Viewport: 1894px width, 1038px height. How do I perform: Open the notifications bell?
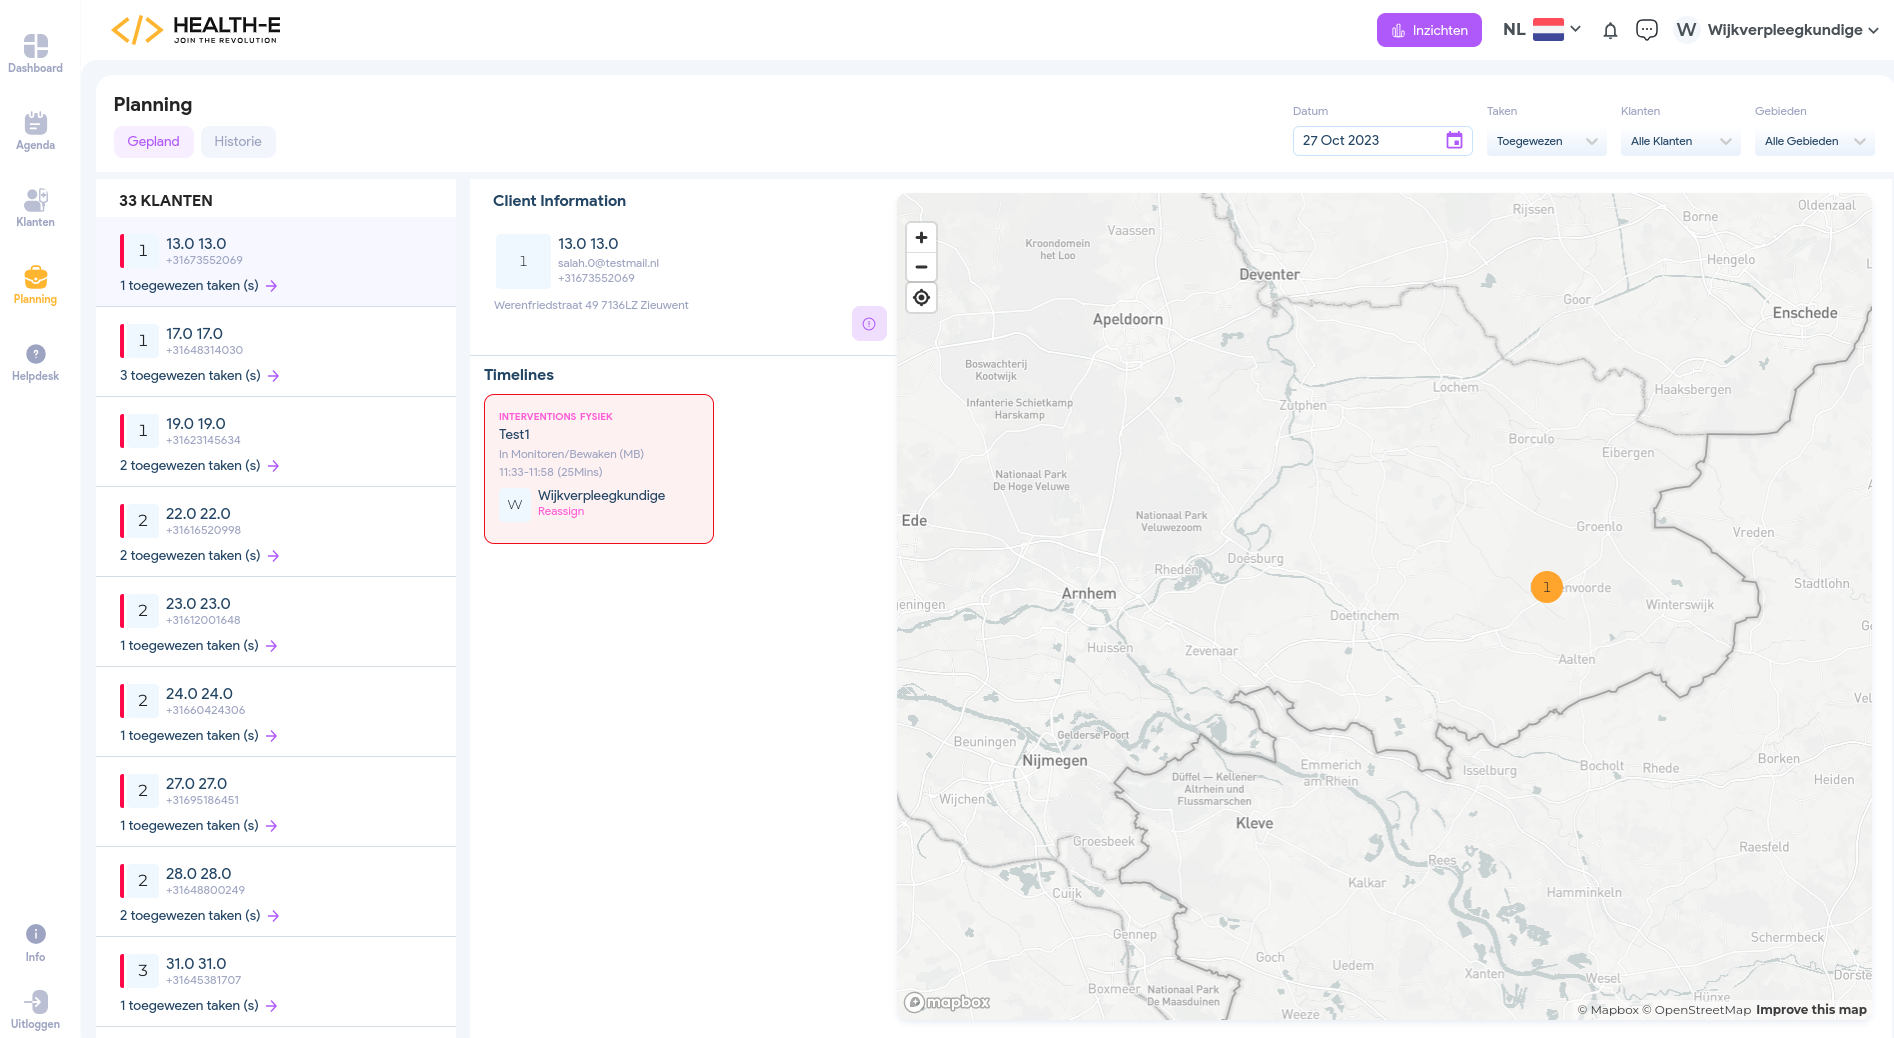(x=1610, y=30)
